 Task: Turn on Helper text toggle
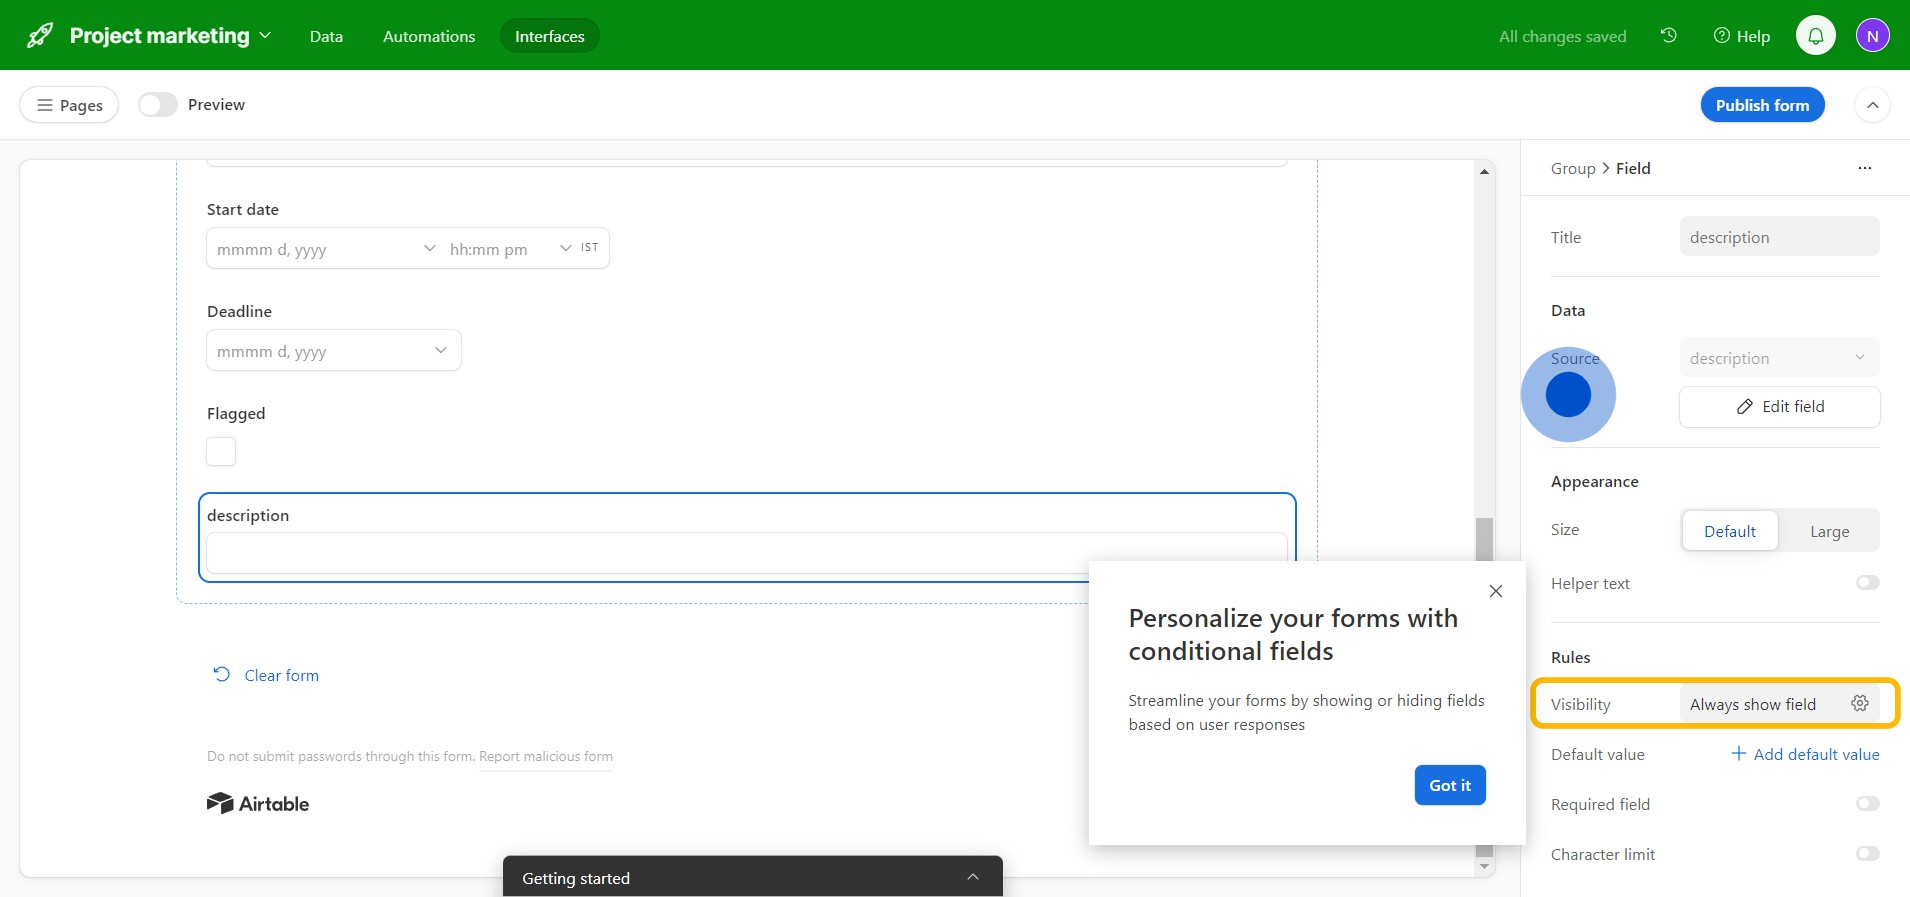tap(1867, 583)
